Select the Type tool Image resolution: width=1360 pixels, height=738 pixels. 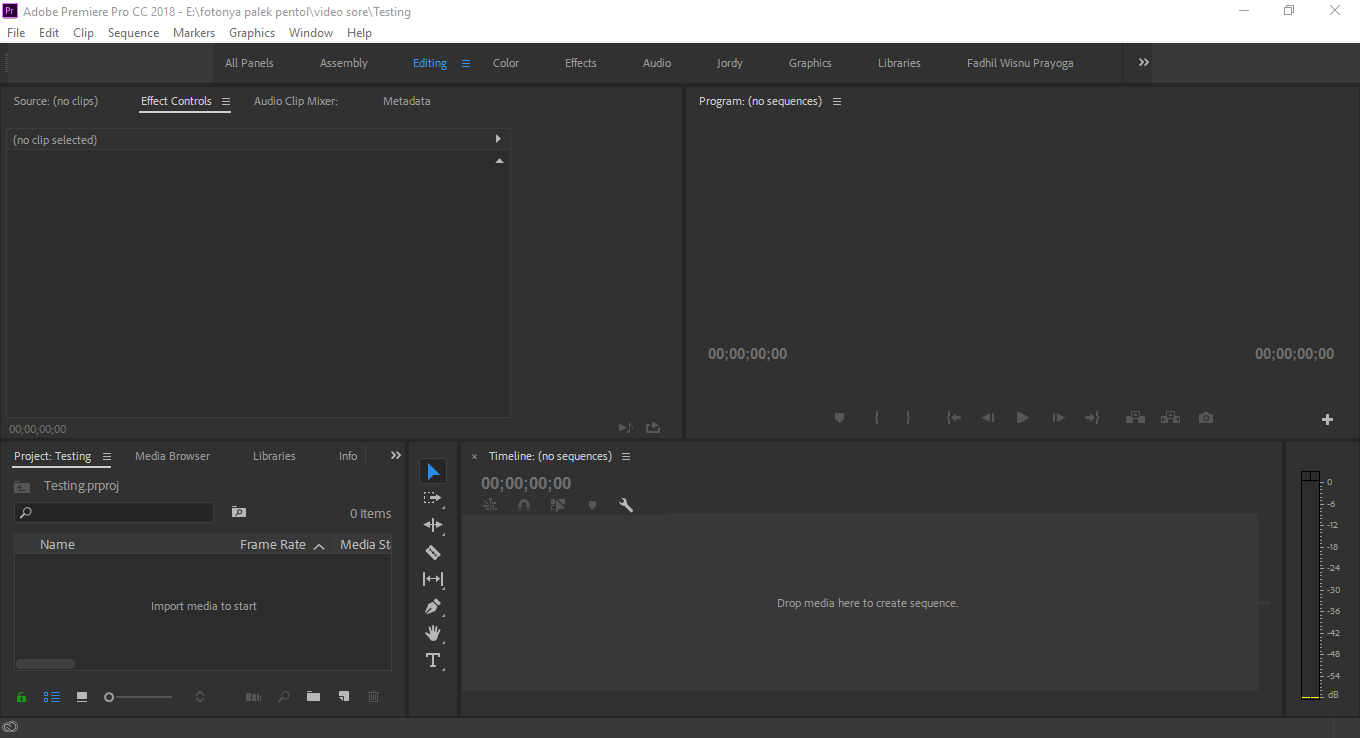pos(433,660)
